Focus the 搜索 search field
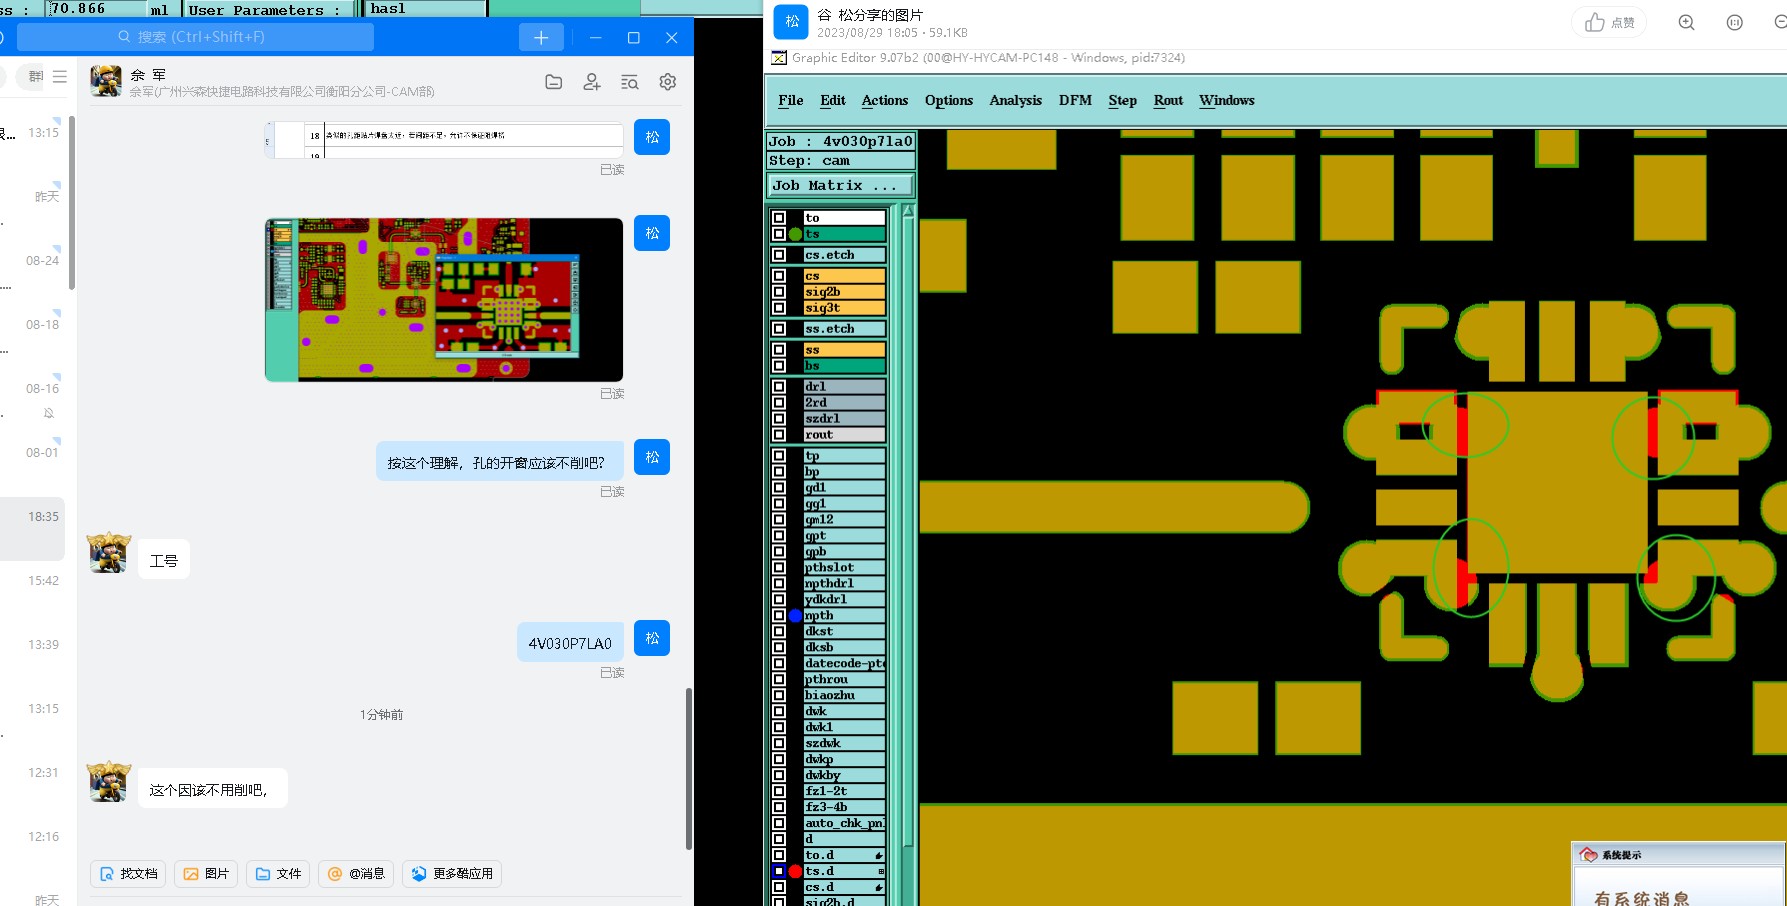The image size is (1787, 906). [x=196, y=37]
